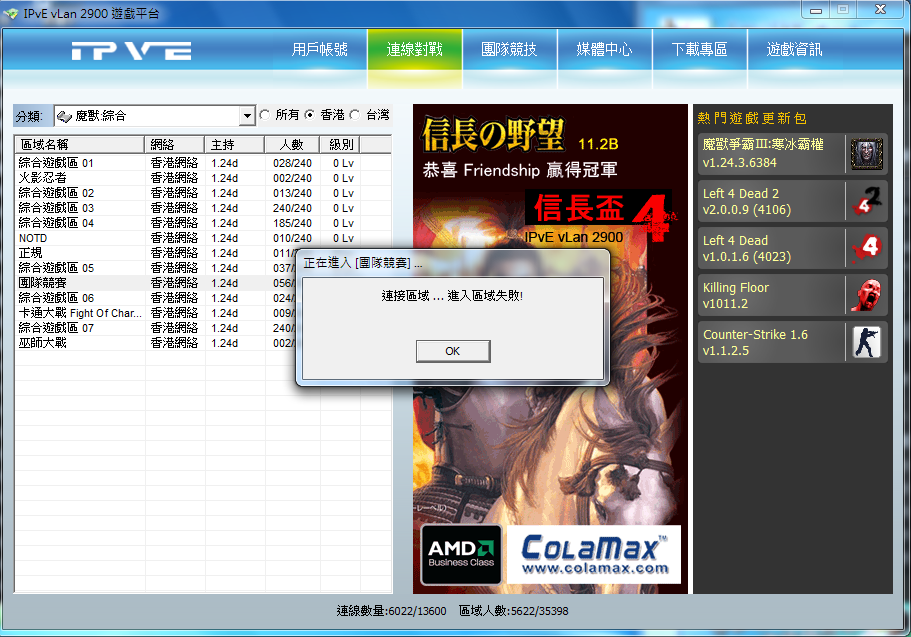The height and width of the screenshot is (637, 911).
Task: Sort by the 人數 column header
Action: click(x=292, y=144)
